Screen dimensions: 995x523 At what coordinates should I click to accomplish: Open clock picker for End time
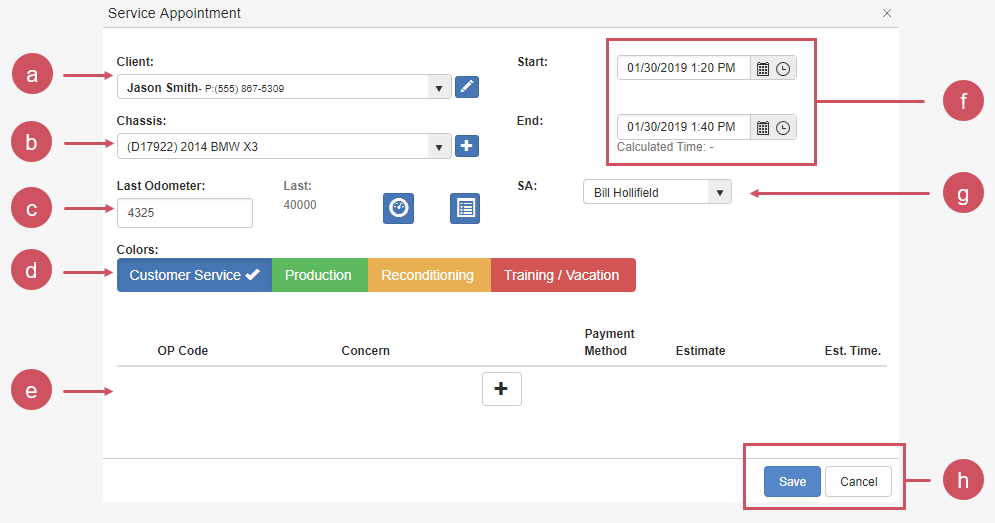tap(783, 128)
